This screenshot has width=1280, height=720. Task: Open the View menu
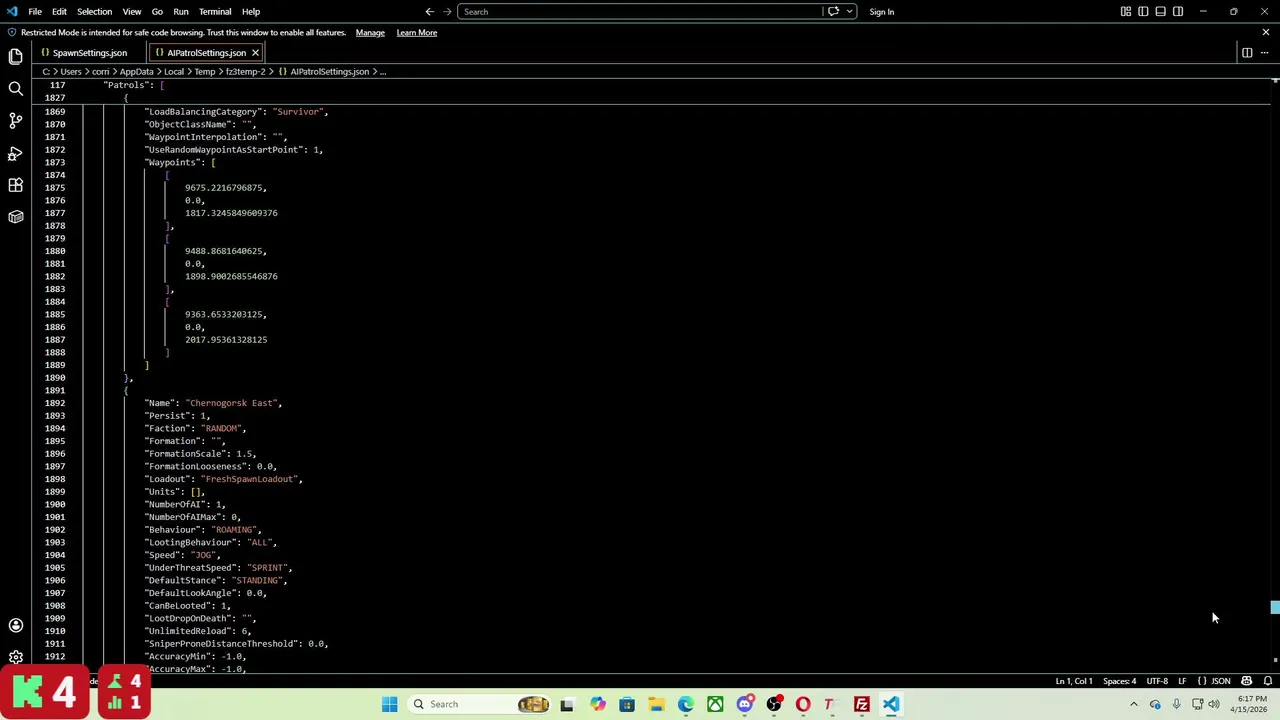(x=131, y=12)
